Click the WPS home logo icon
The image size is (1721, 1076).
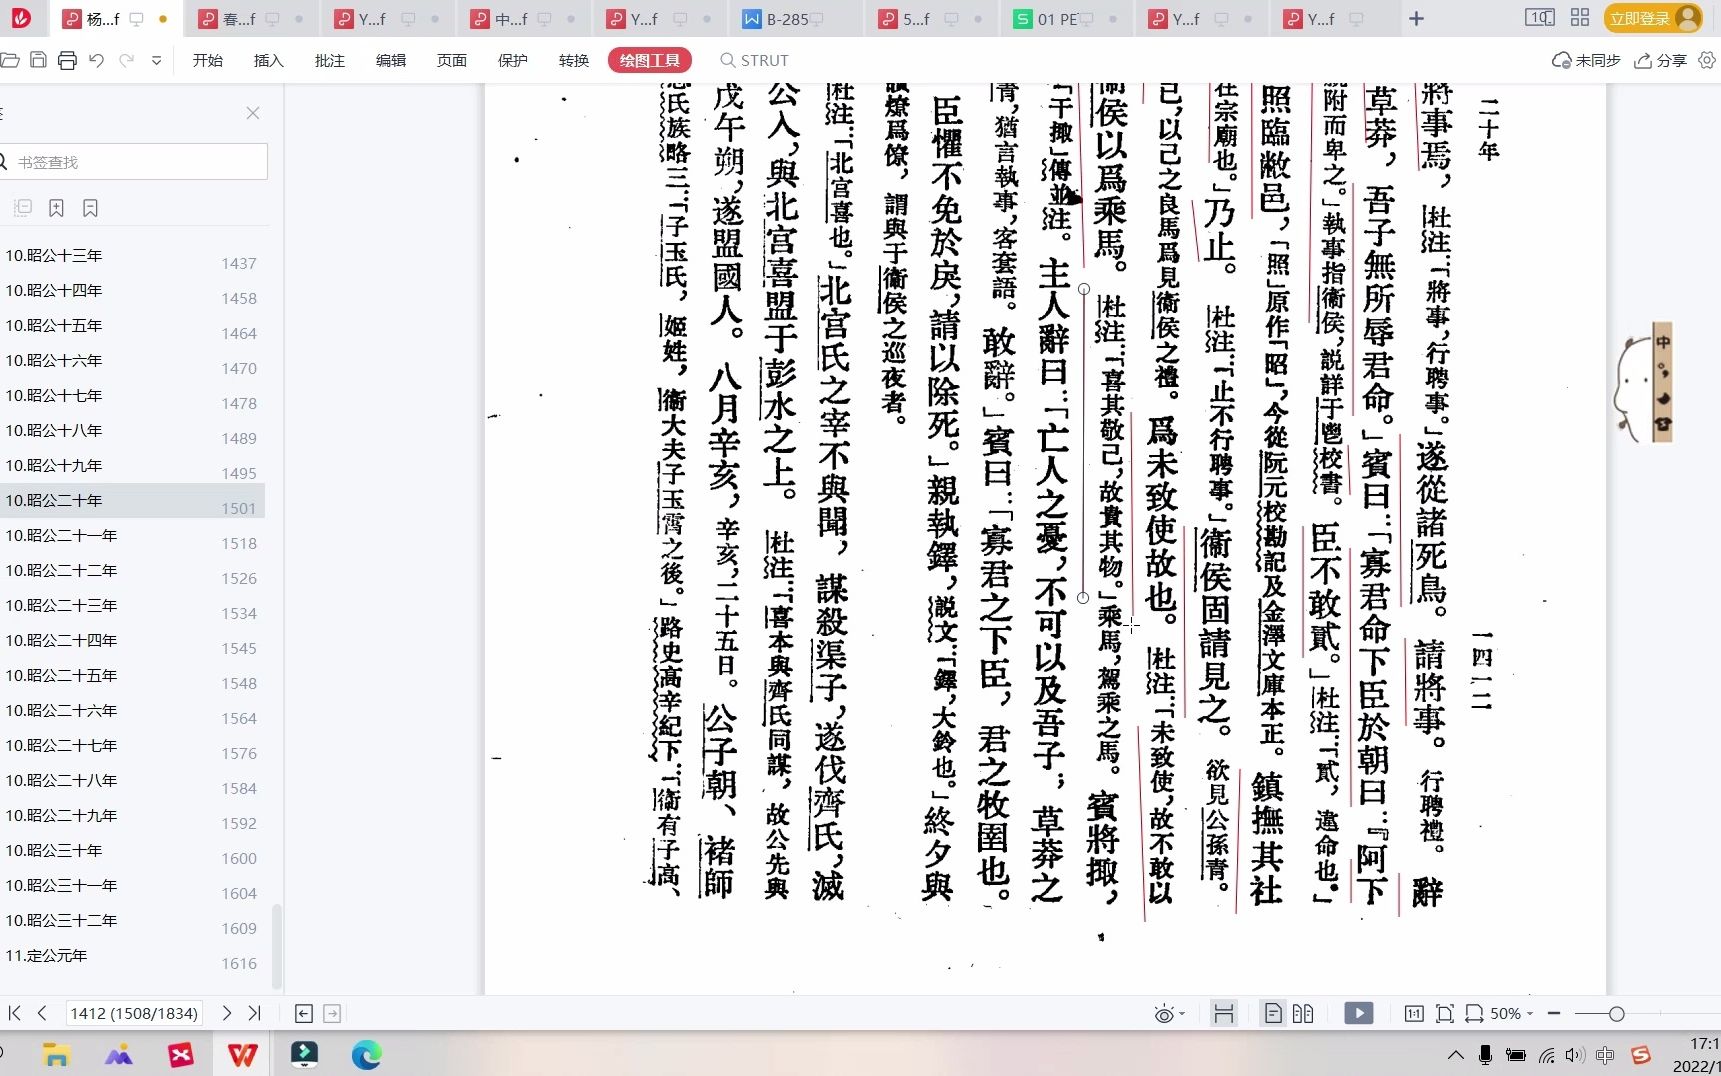click(x=21, y=18)
